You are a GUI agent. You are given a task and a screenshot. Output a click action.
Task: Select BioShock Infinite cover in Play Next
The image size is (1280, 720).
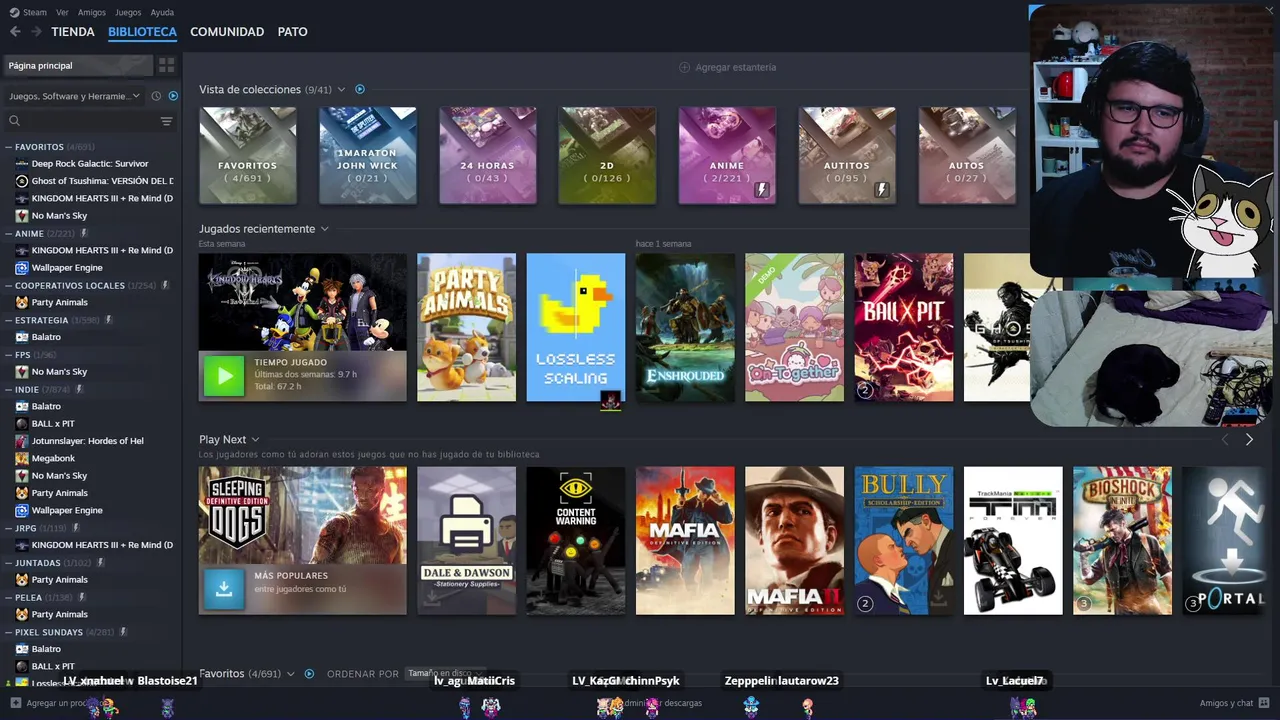(x=1122, y=540)
